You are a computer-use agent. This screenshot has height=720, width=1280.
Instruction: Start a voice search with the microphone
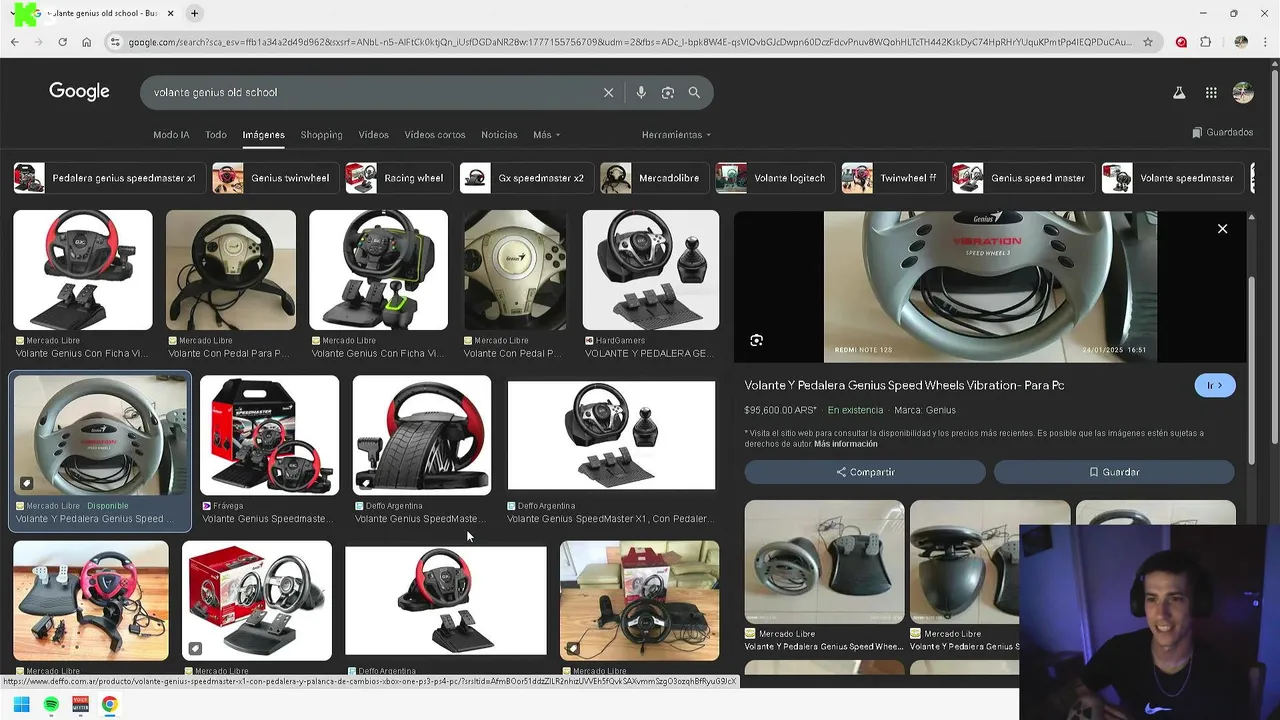641,92
